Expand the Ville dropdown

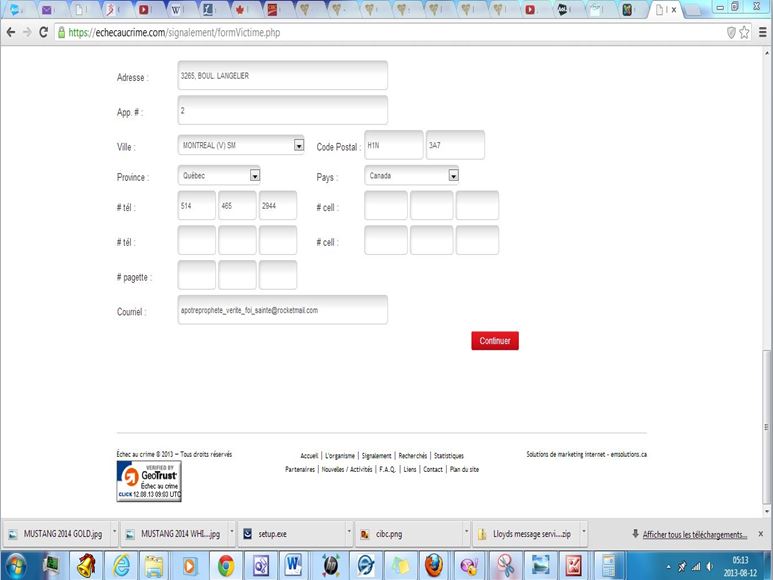pyautogui.click(x=298, y=146)
